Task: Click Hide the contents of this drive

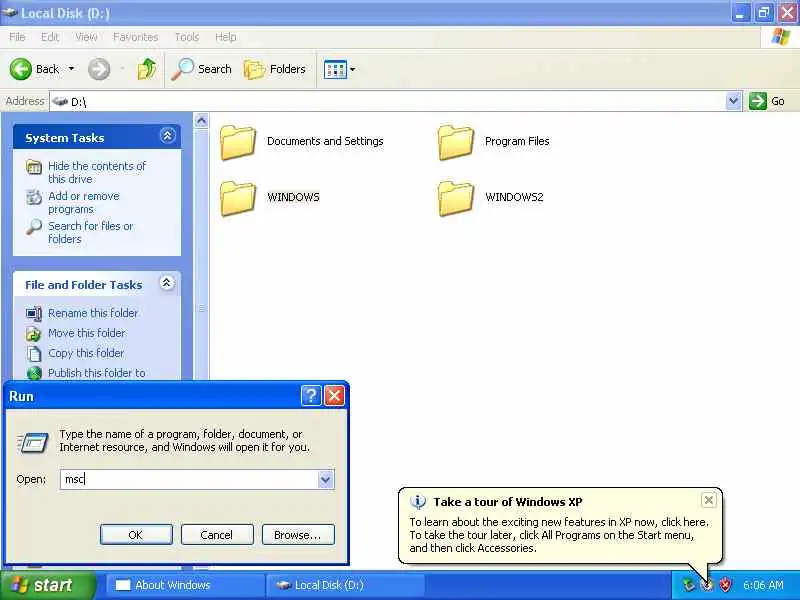Action: tap(97, 172)
